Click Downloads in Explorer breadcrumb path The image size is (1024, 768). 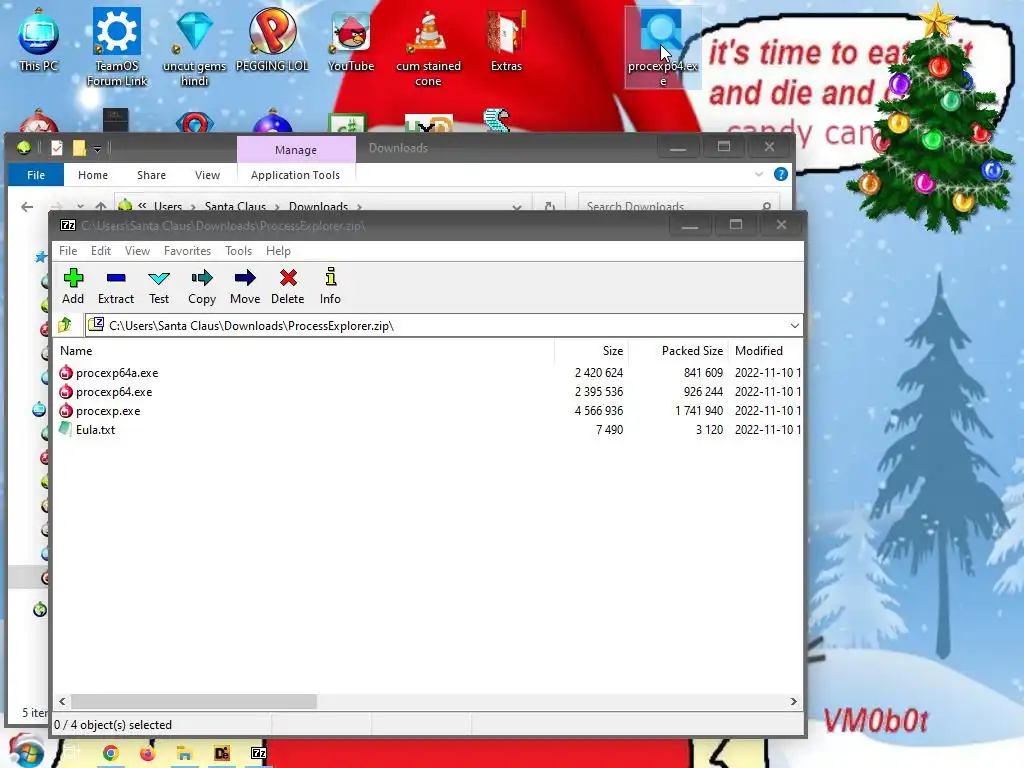coord(318,206)
